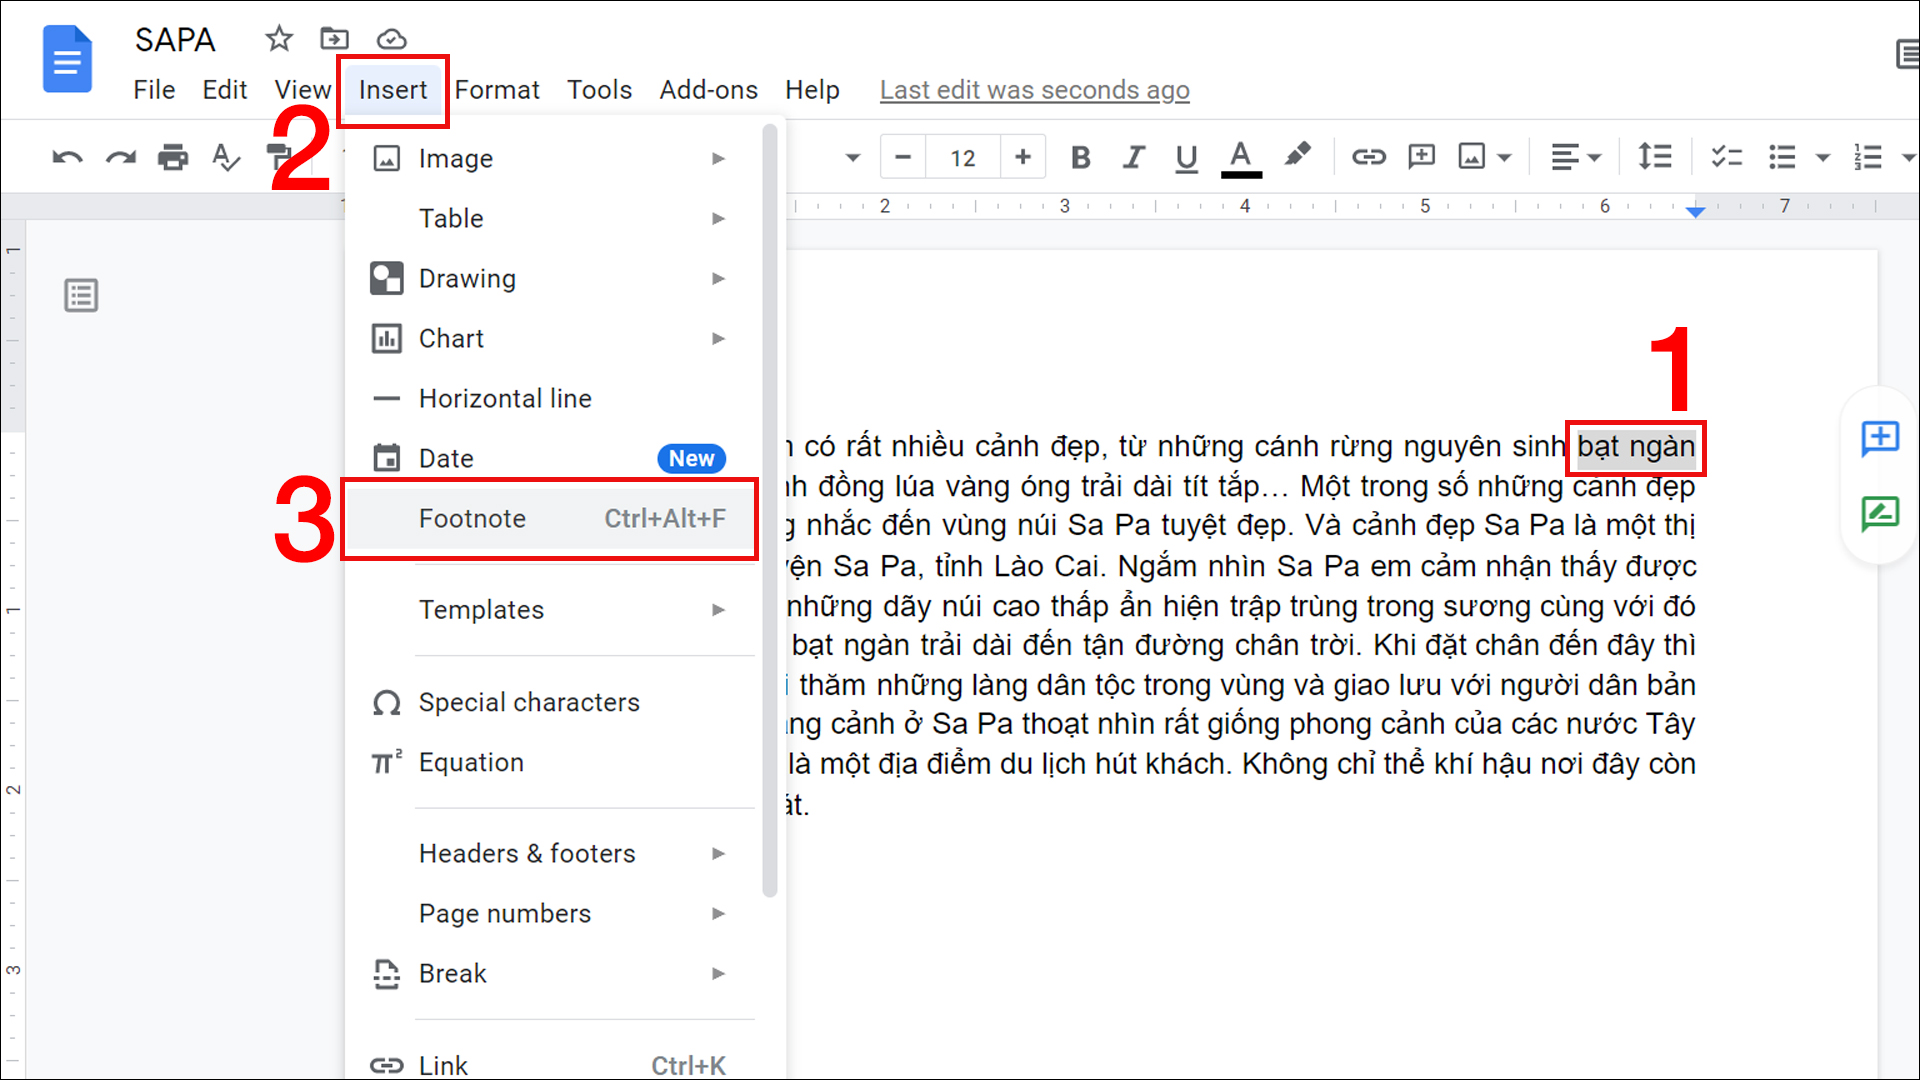
Task: Click the Underline formatting icon
Action: click(1184, 157)
